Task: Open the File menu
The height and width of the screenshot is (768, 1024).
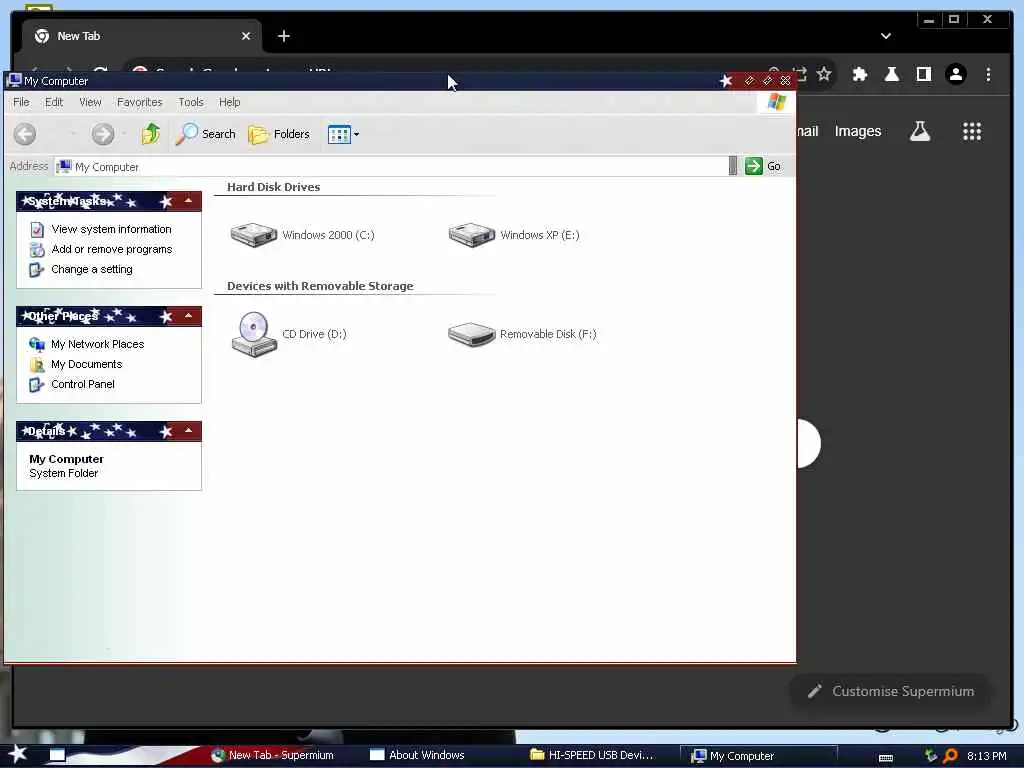Action: click(x=22, y=102)
